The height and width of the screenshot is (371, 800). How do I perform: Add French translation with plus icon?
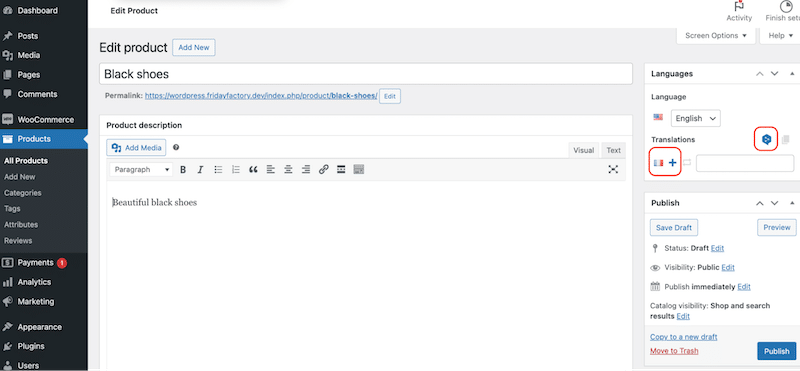(x=672, y=163)
